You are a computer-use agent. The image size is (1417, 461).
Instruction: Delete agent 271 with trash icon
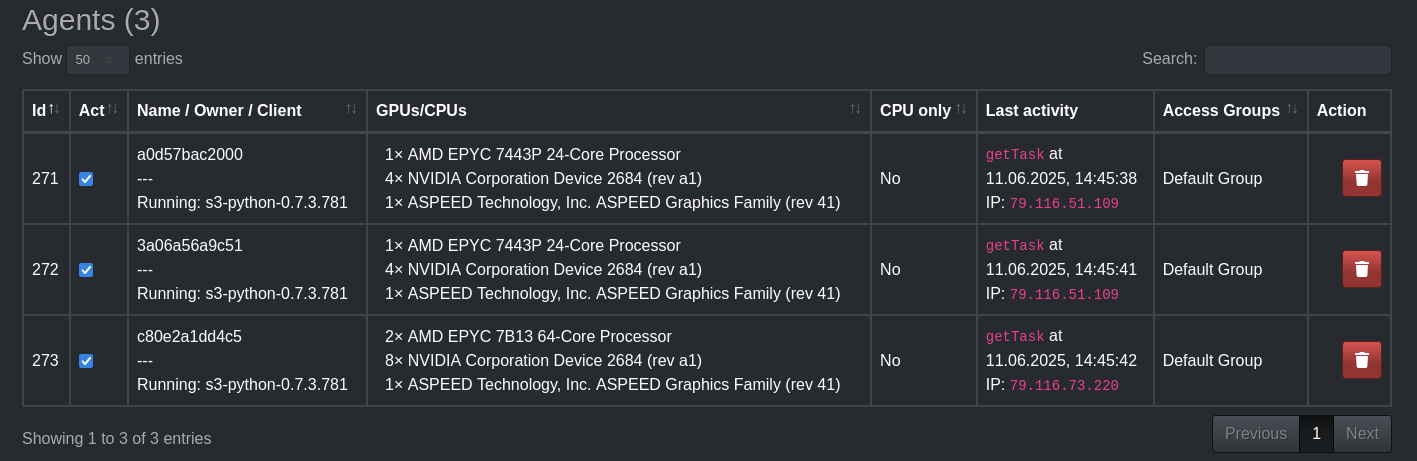point(1361,178)
